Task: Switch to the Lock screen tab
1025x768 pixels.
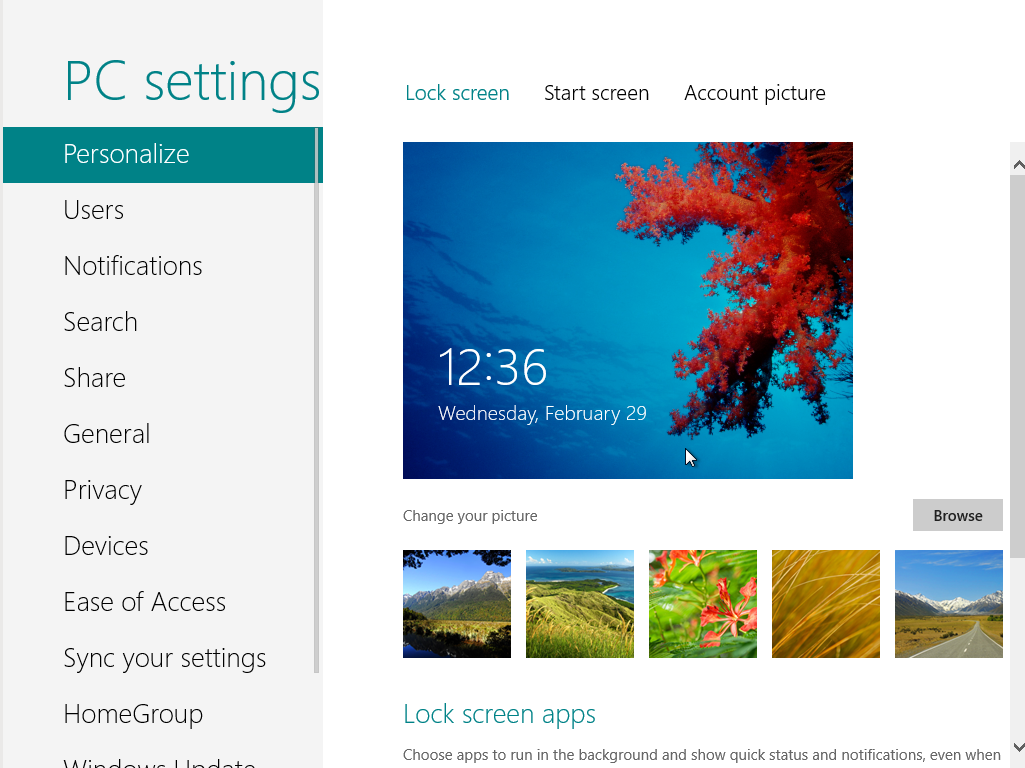Action: (x=457, y=93)
